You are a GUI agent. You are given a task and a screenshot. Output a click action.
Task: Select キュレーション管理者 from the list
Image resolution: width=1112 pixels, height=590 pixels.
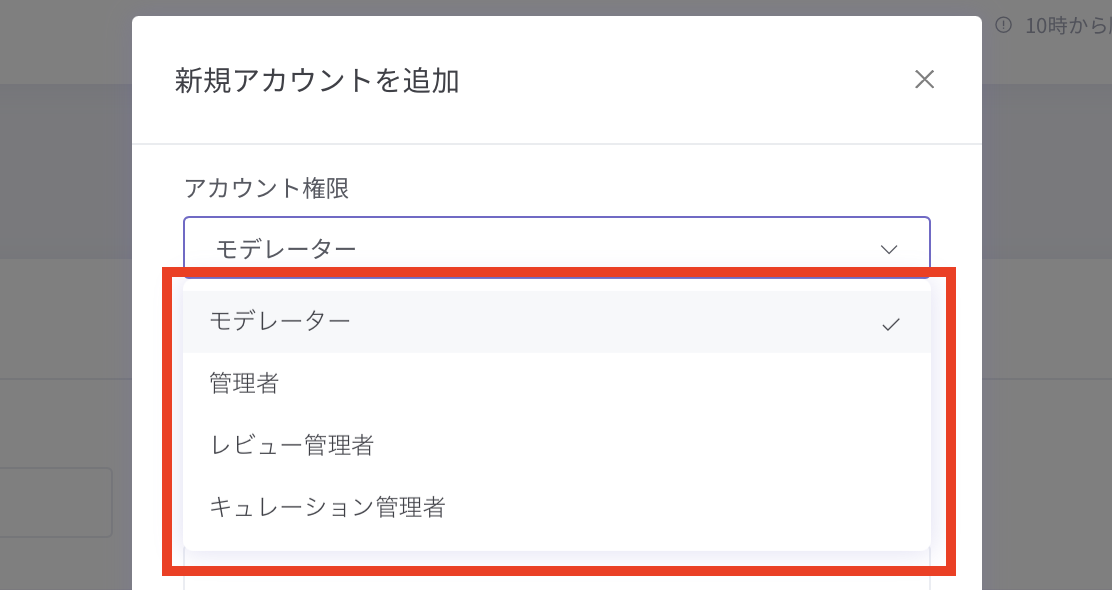pos(327,507)
